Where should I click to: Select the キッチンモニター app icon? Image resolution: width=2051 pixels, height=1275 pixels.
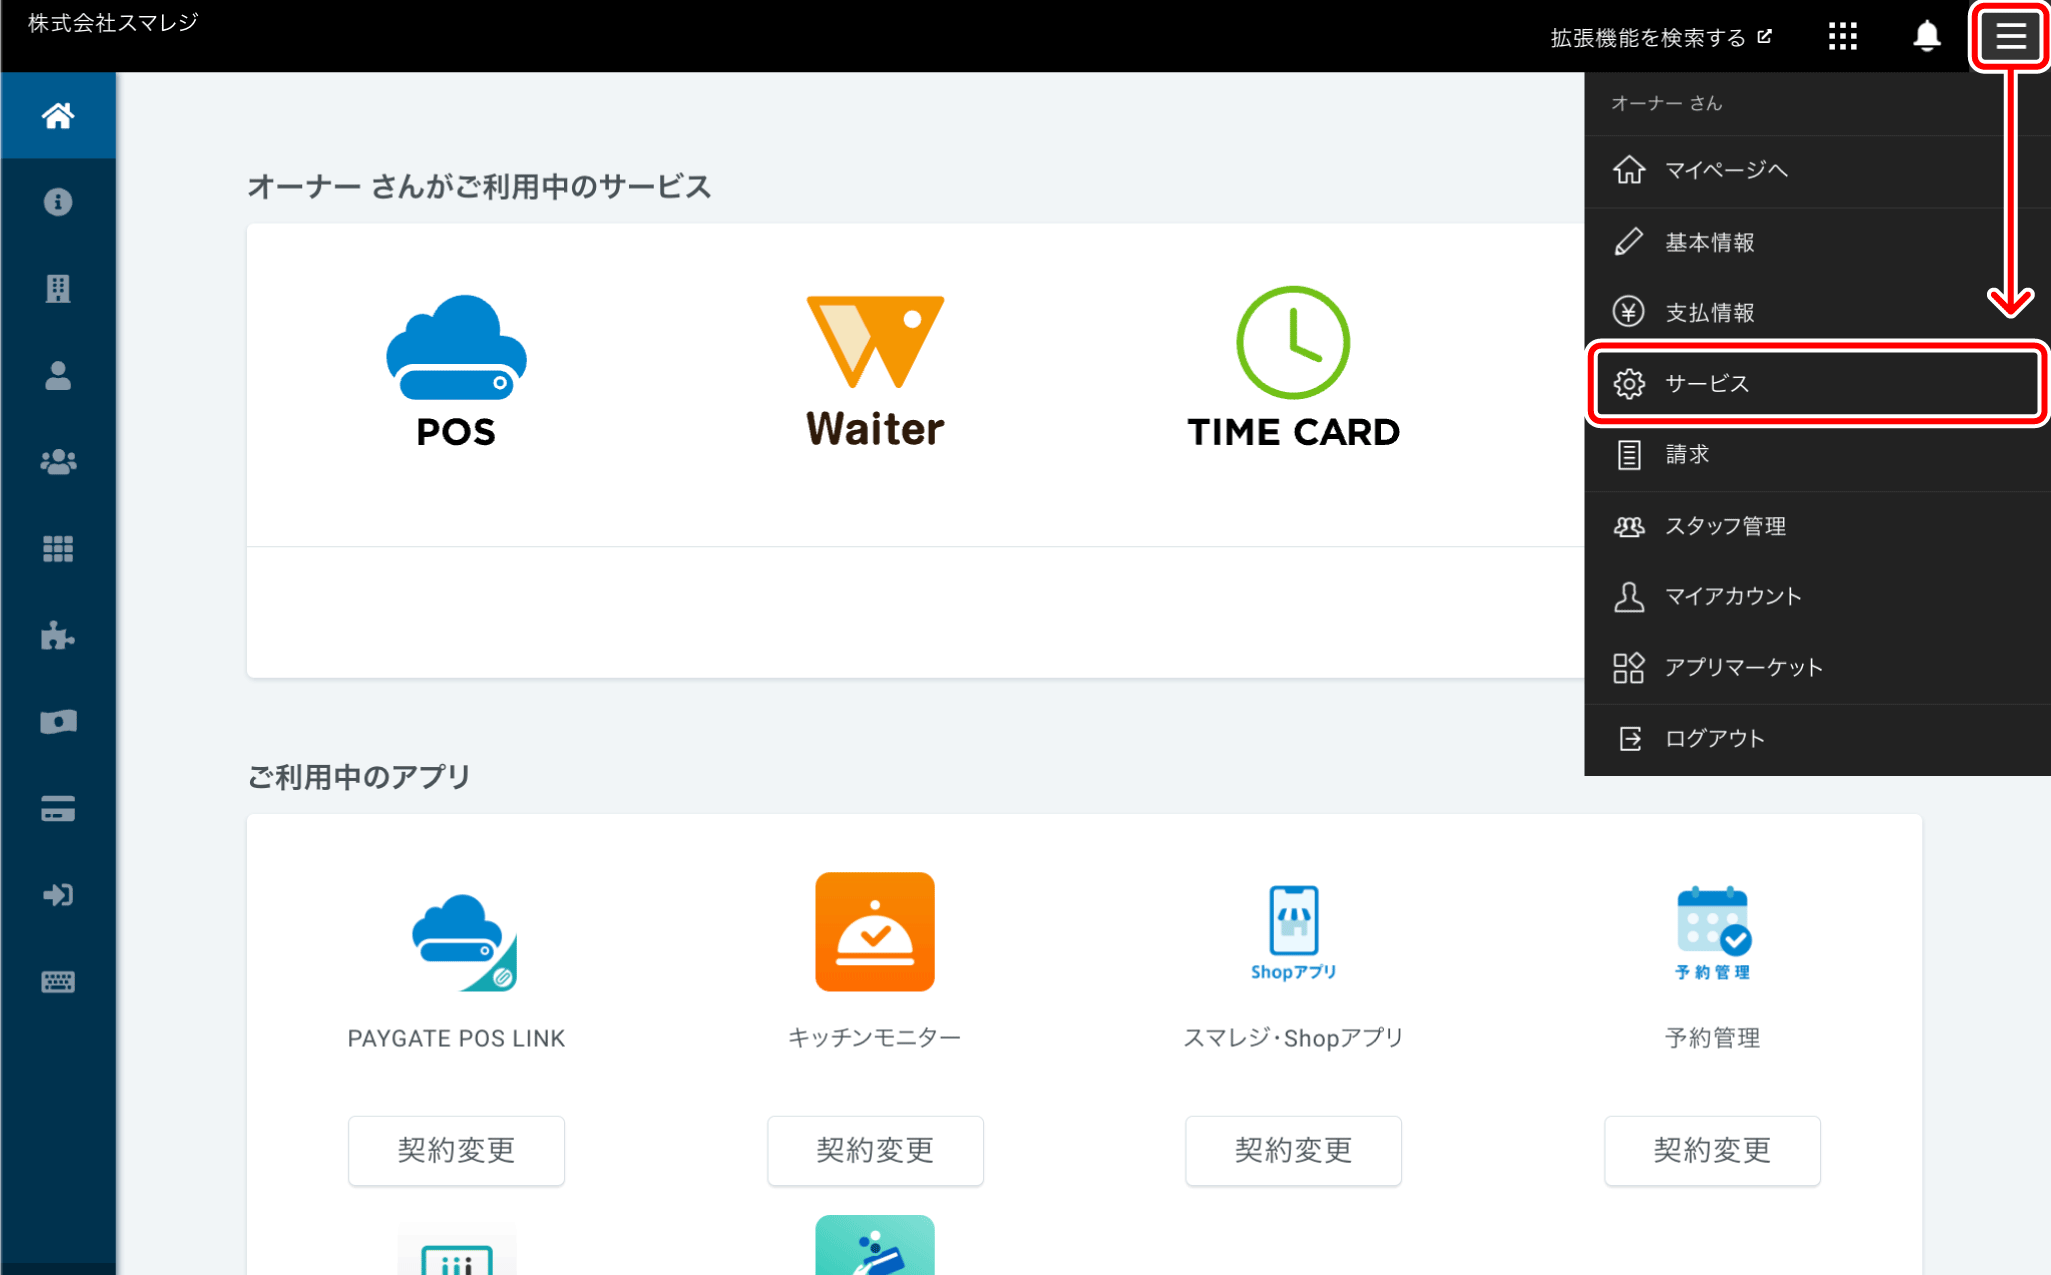click(x=874, y=931)
